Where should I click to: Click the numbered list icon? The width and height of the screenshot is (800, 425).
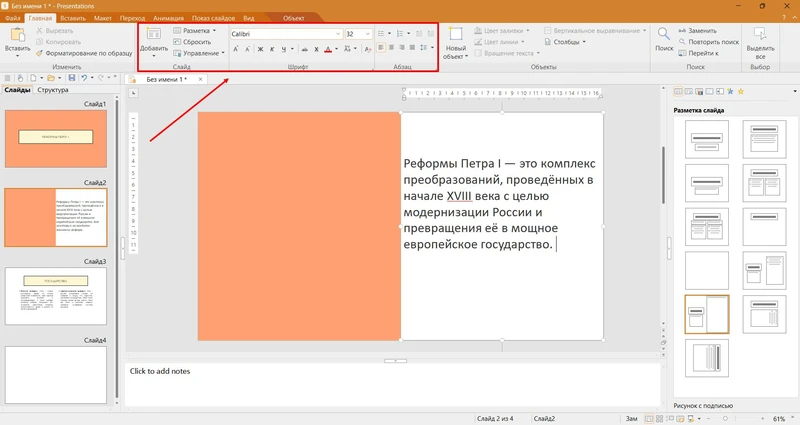point(400,34)
